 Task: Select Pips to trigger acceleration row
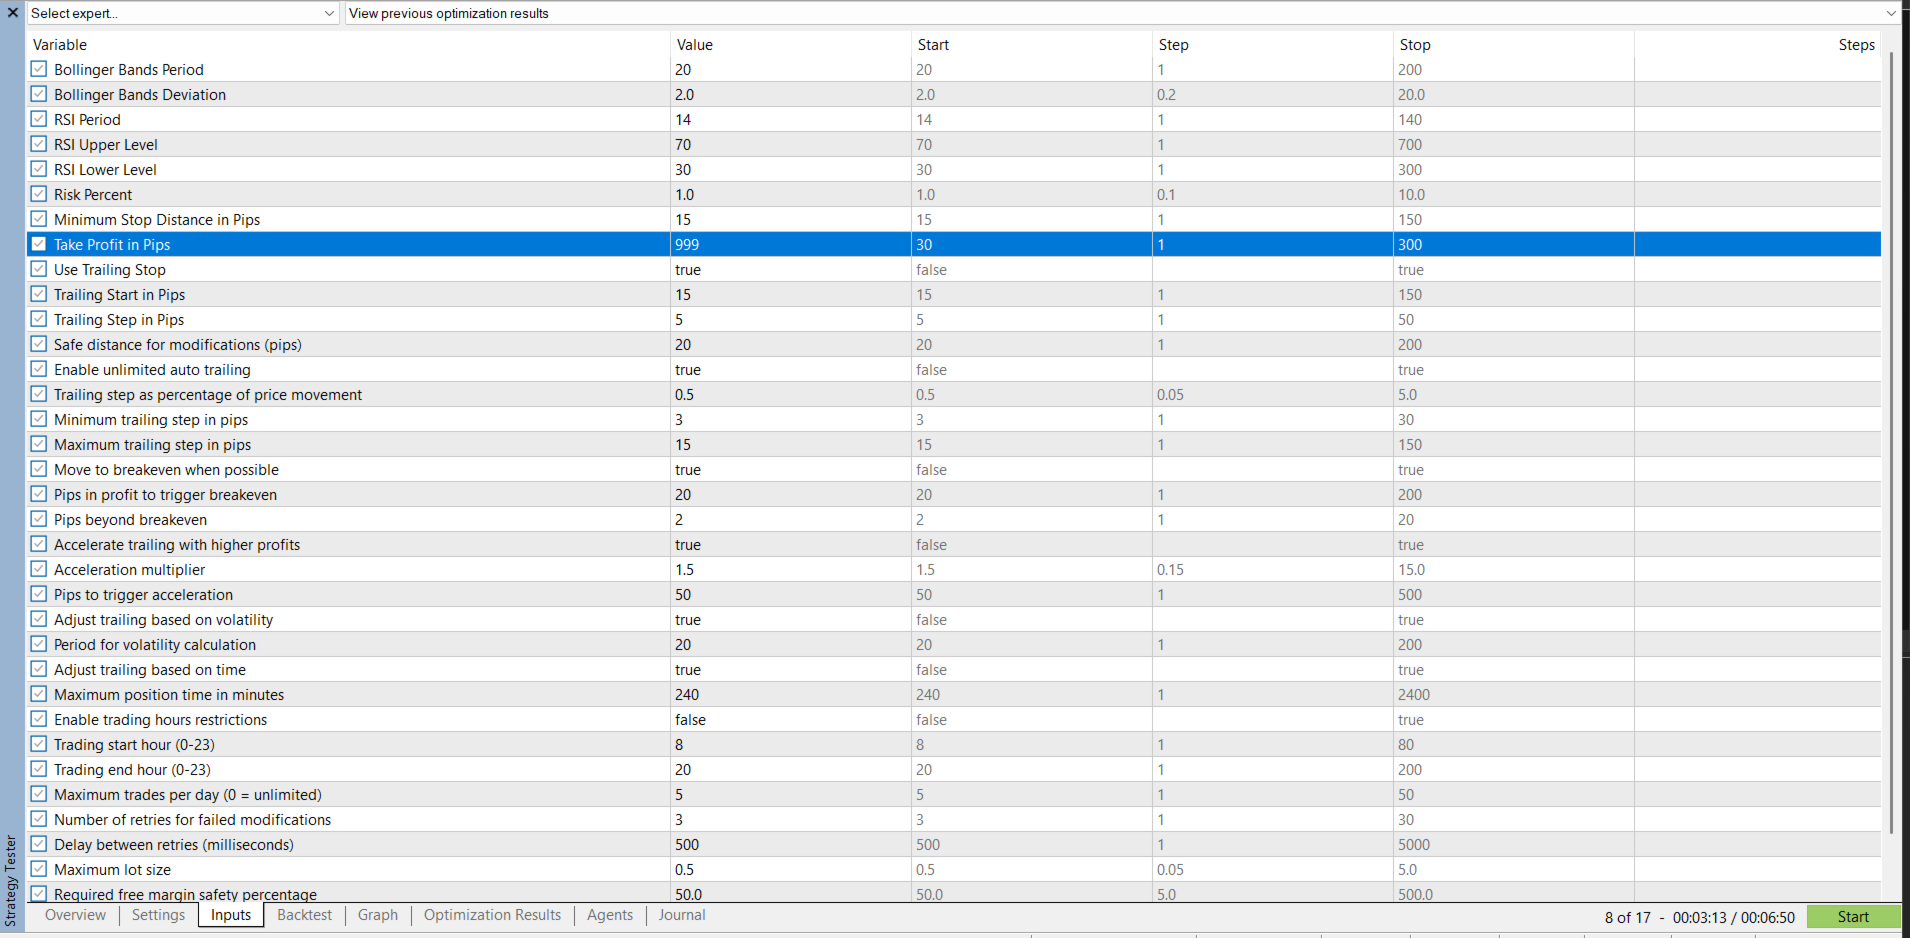point(954,594)
